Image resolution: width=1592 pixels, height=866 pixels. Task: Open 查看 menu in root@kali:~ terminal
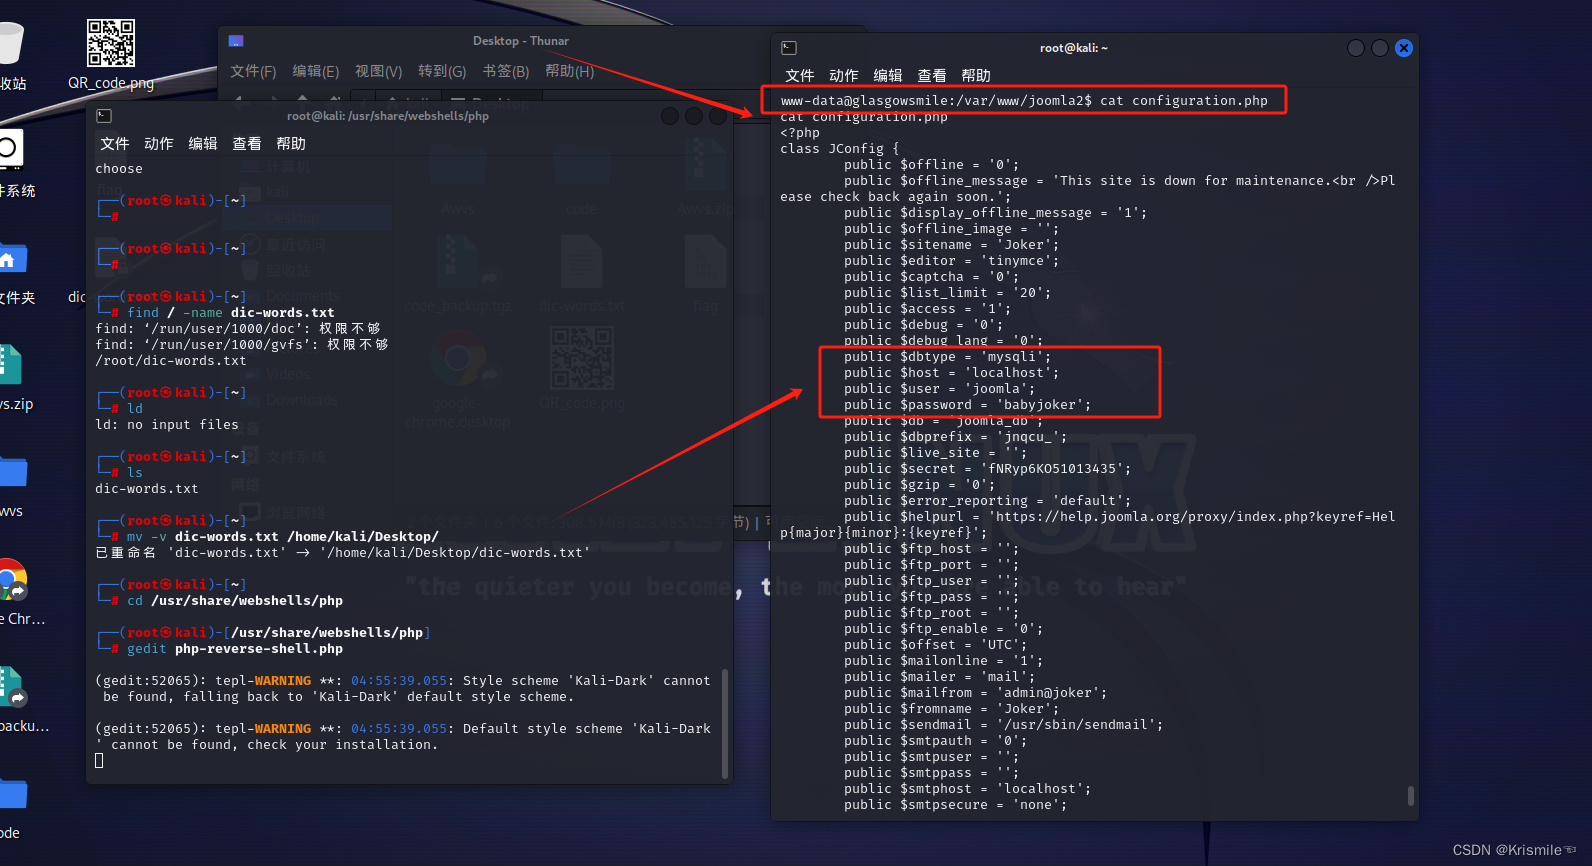tap(932, 76)
